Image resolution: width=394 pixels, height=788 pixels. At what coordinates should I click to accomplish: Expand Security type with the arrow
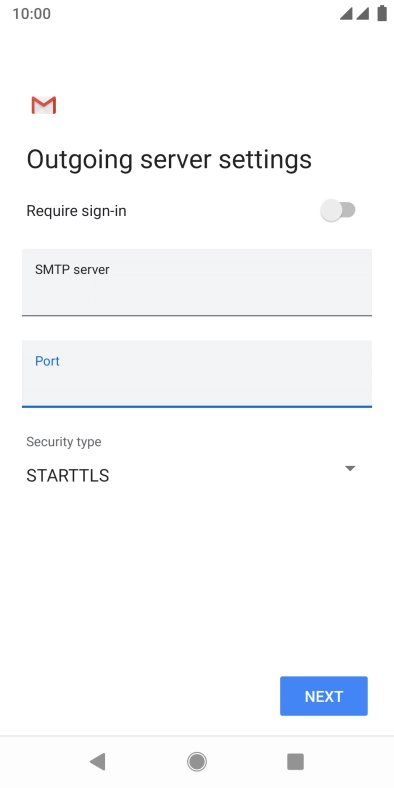350,468
